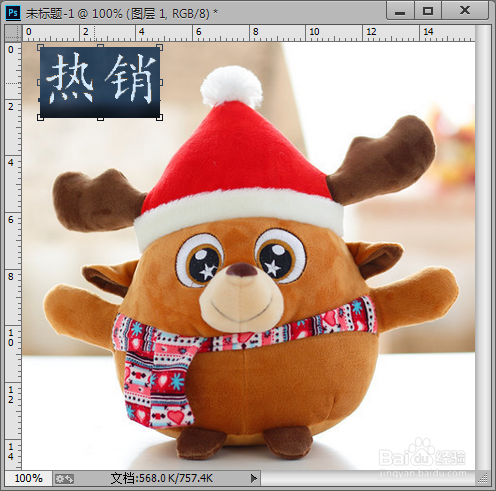Click the top-middle transform handle of 热销 box
496x491 pixels.
pos(100,47)
